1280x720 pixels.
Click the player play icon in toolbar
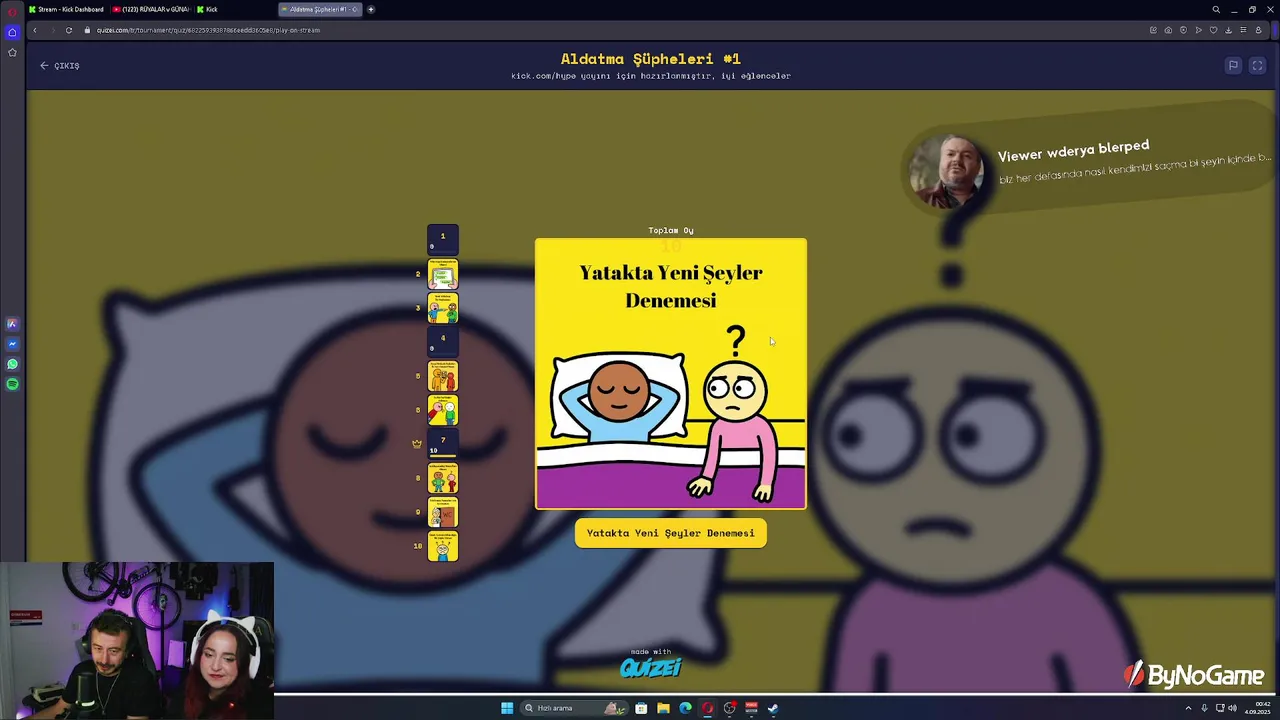click(1198, 30)
